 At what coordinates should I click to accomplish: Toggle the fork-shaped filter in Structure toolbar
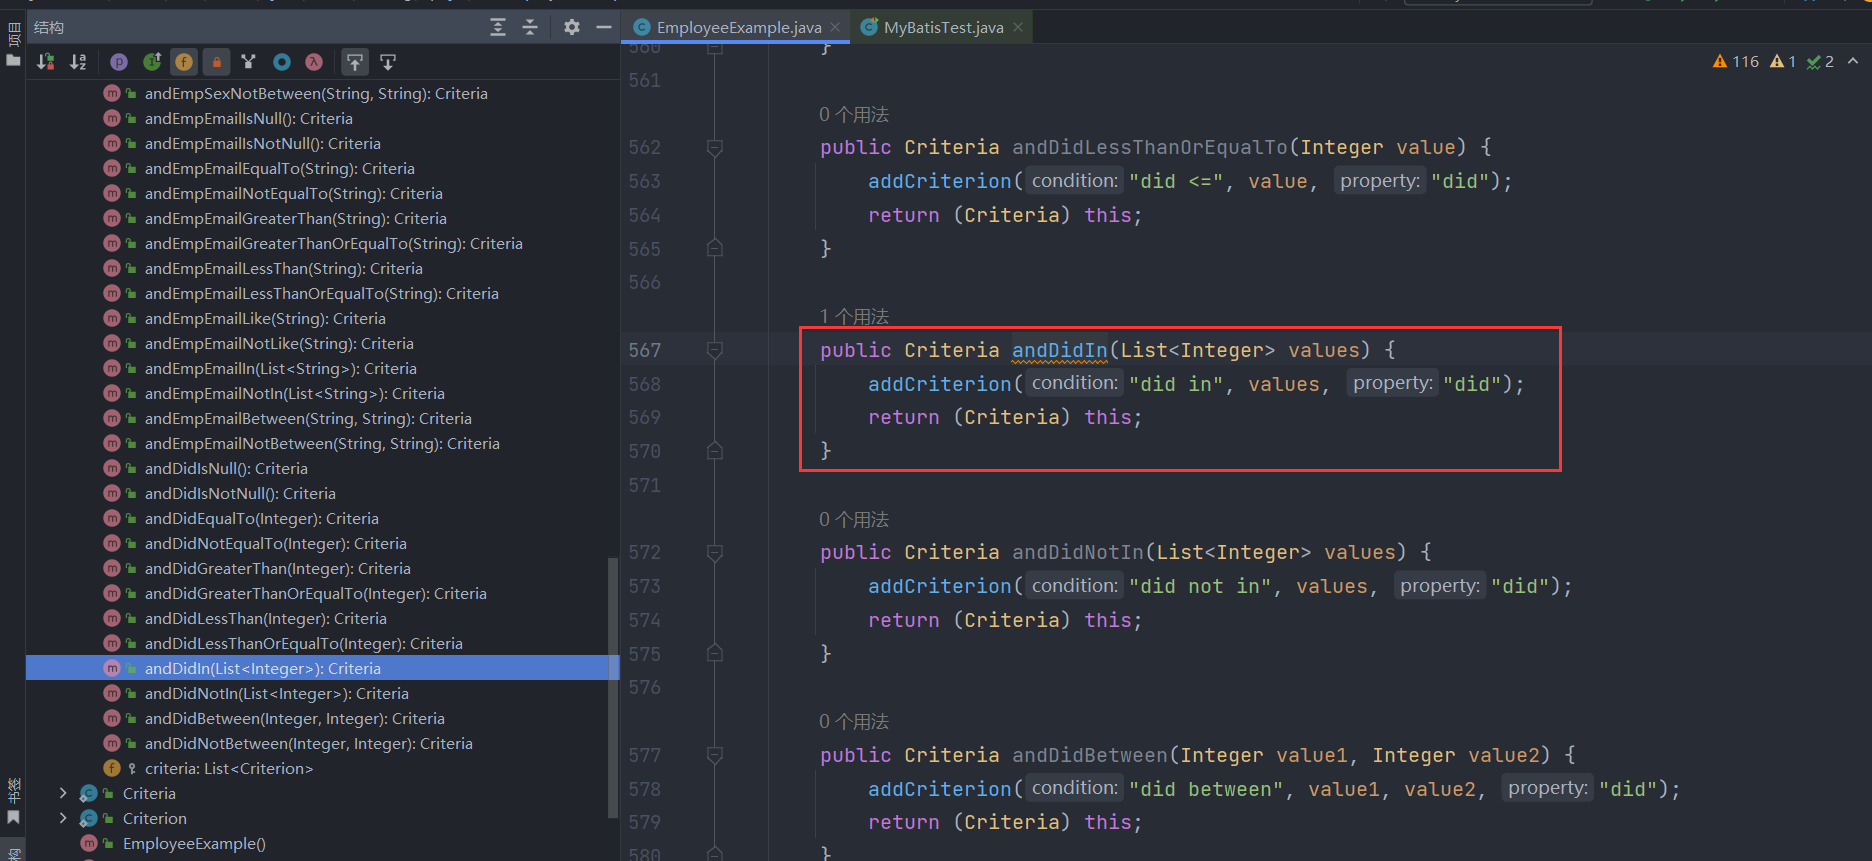[249, 62]
